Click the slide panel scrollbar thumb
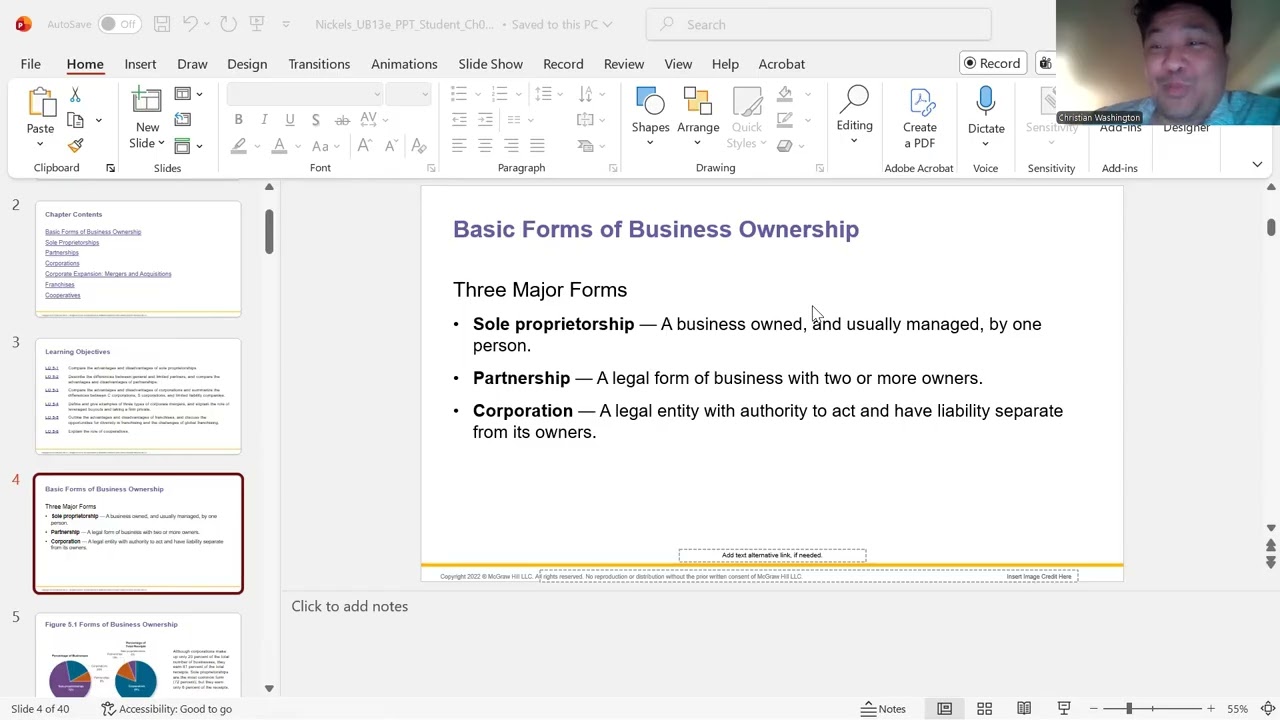 tap(269, 231)
